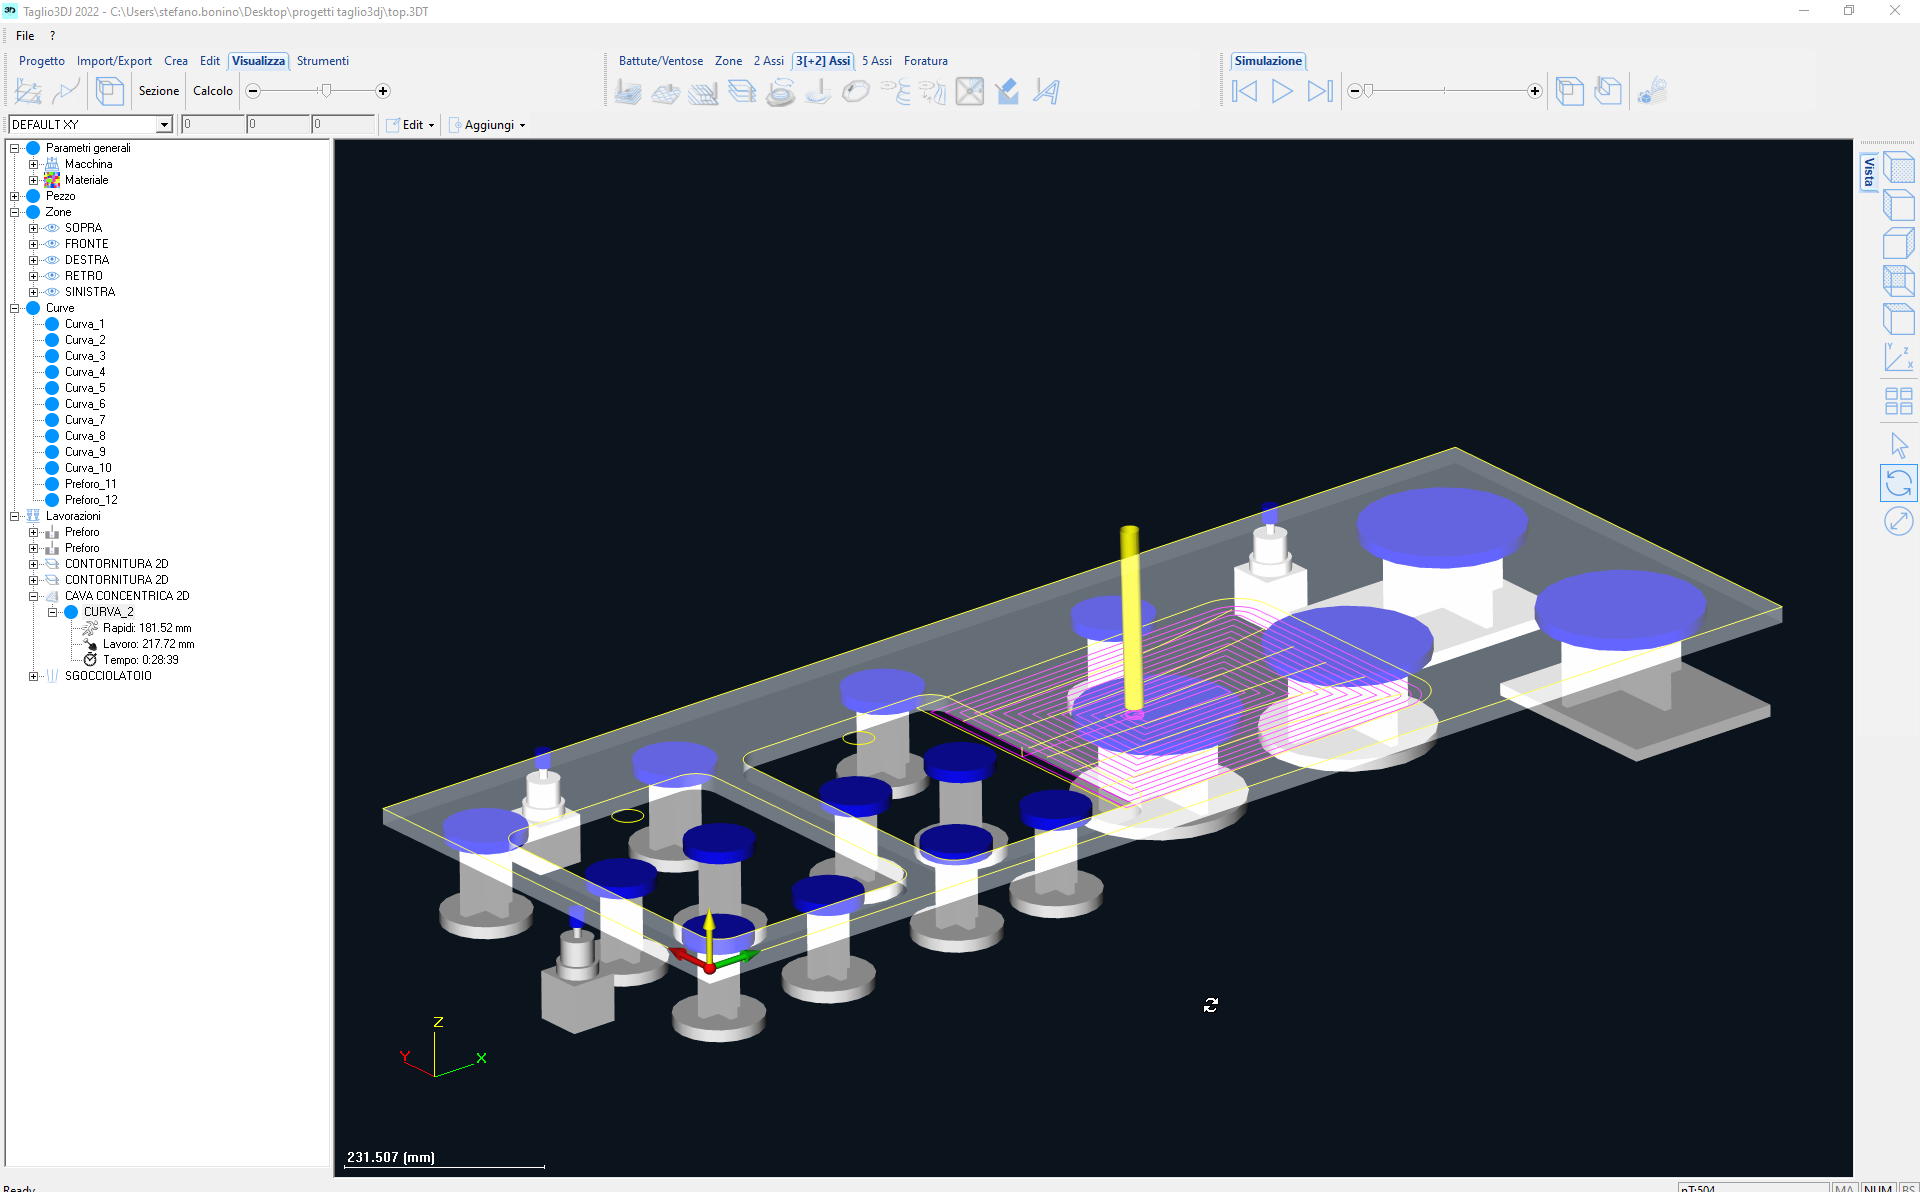Click the XYZ axes view icon
Viewport: 1920px width, 1192px height.
click(1897, 358)
